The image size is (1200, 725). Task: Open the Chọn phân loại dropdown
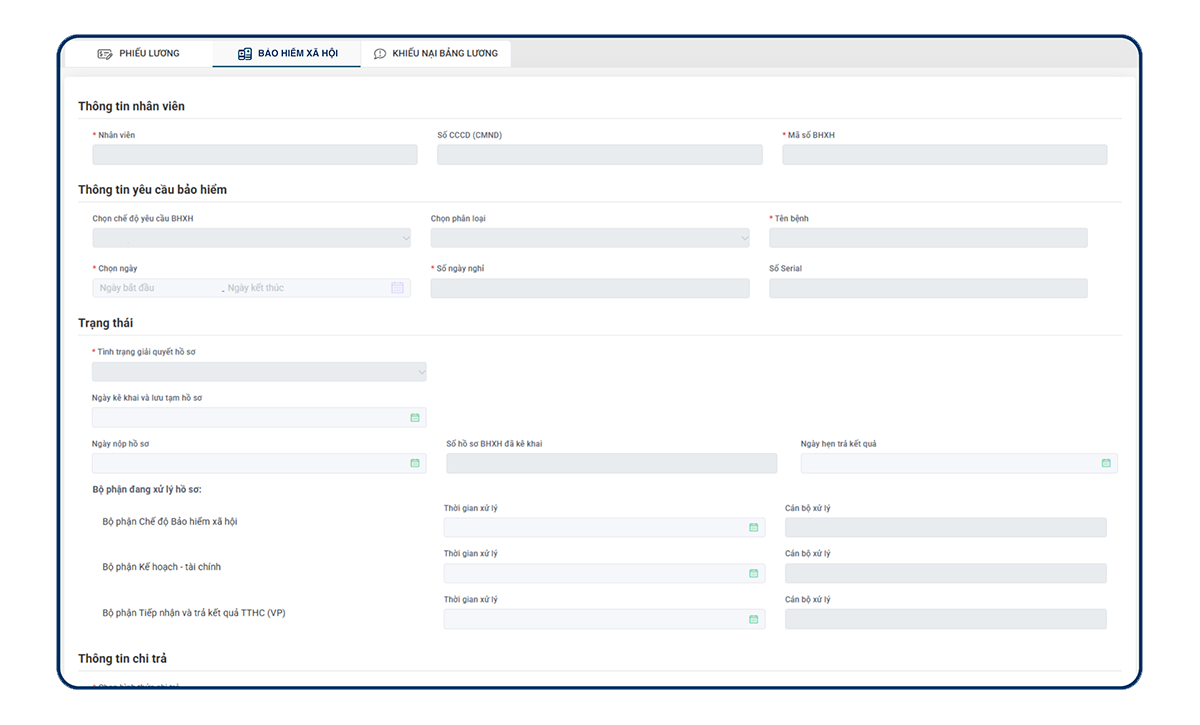click(590, 238)
